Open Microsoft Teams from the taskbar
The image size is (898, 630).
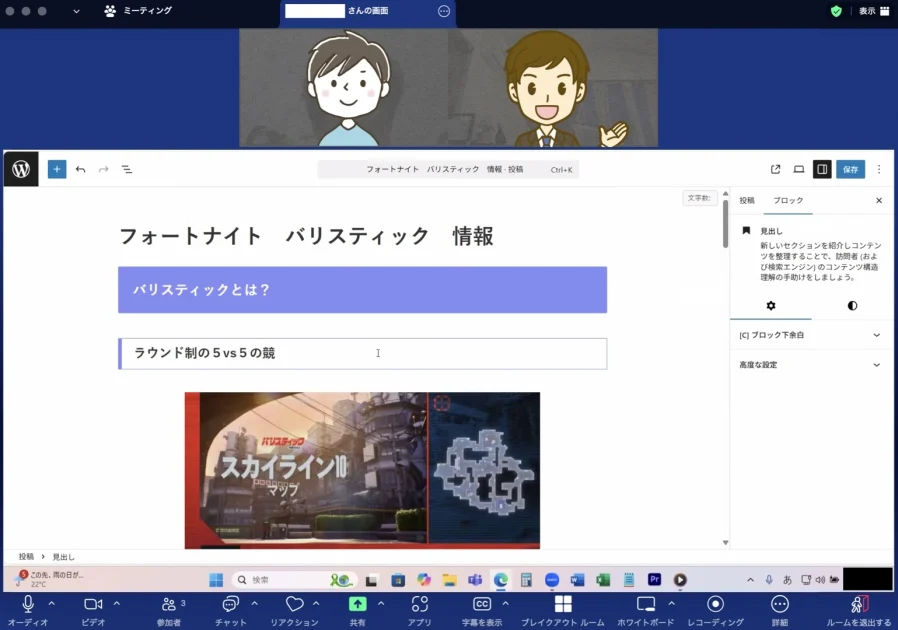(475, 580)
